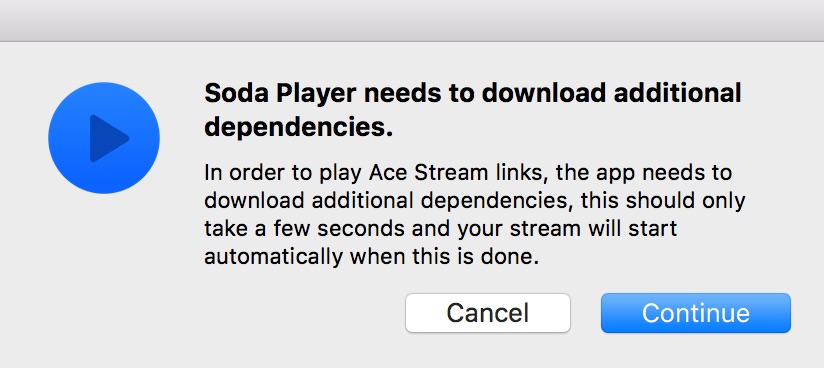Abort the dependency download via Cancel
The height and width of the screenshot is (368, 824).
pyautogui.click(x=488, y=313)
